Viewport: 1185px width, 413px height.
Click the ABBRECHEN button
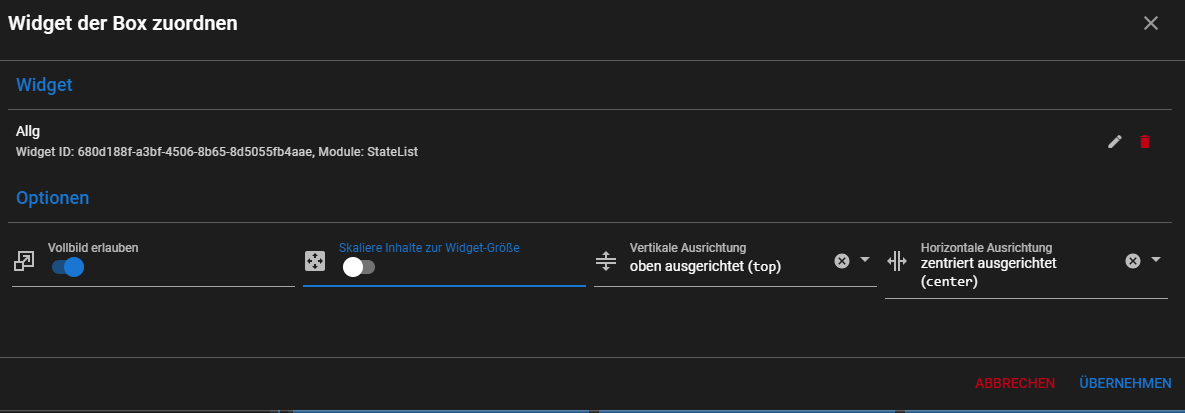[1015, 383]
